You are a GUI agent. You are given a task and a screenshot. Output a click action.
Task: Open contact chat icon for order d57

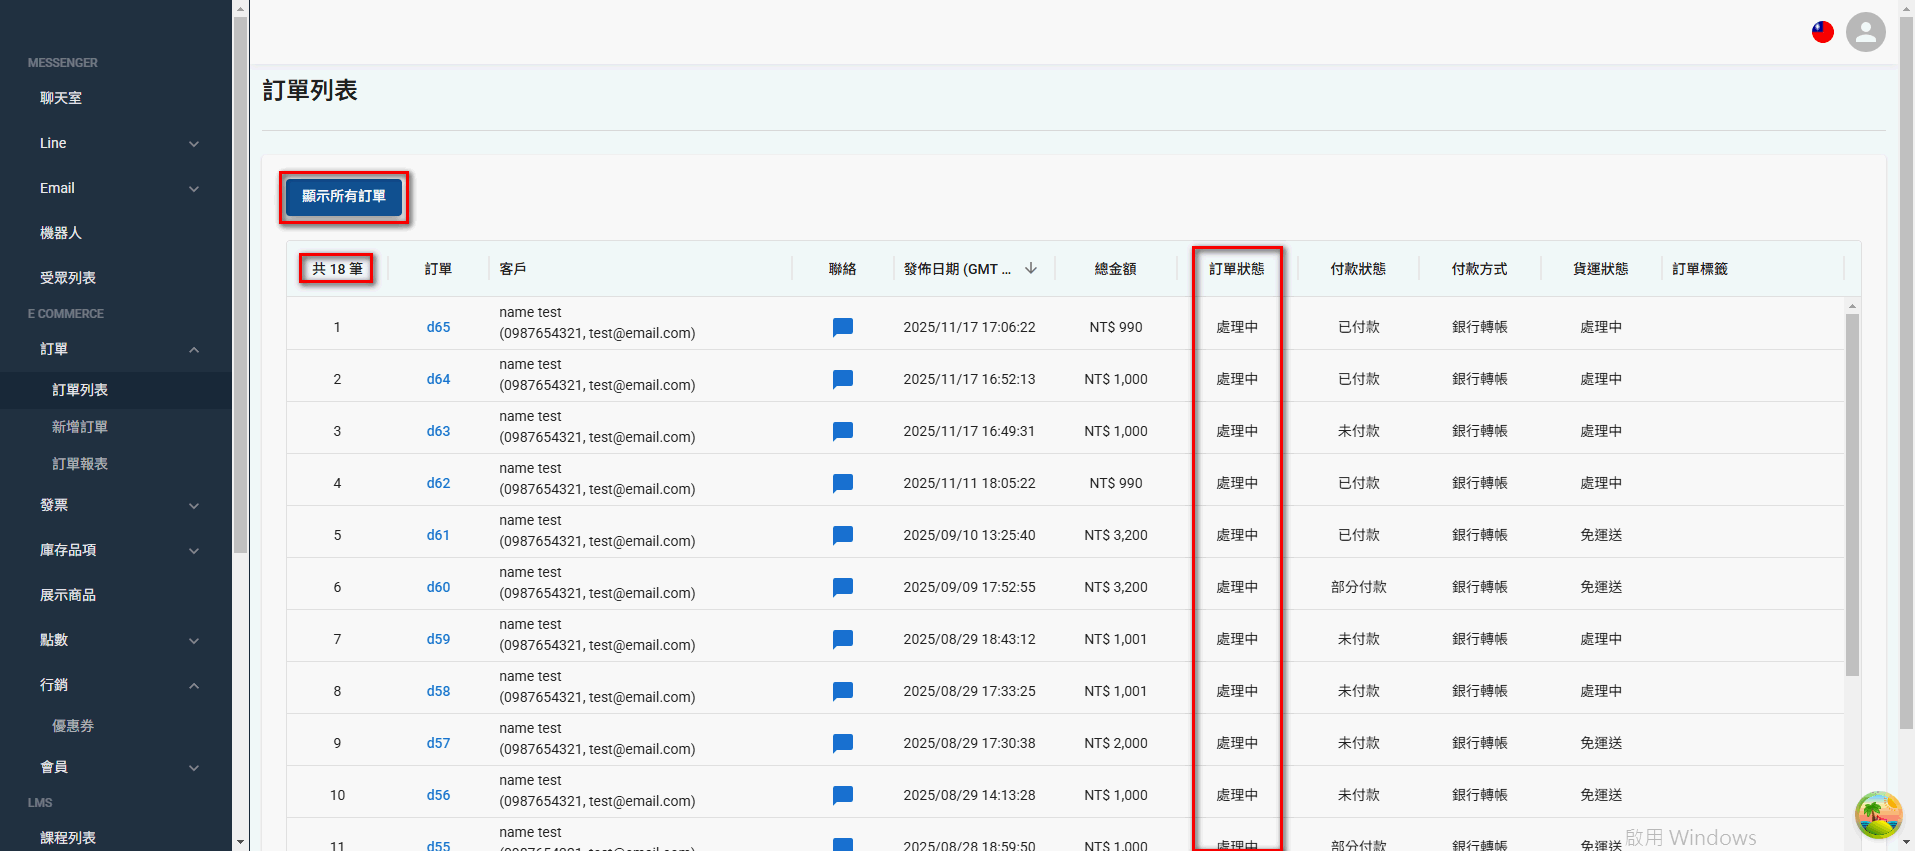pos(842,743)
